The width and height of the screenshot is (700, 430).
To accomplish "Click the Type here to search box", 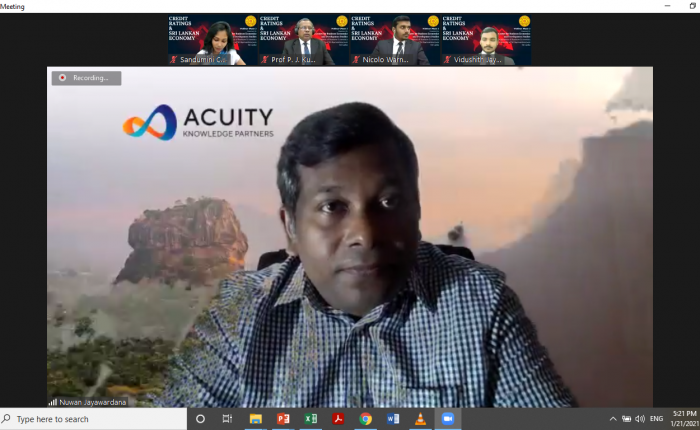I will pyautogui.click(x=93, y=419).
